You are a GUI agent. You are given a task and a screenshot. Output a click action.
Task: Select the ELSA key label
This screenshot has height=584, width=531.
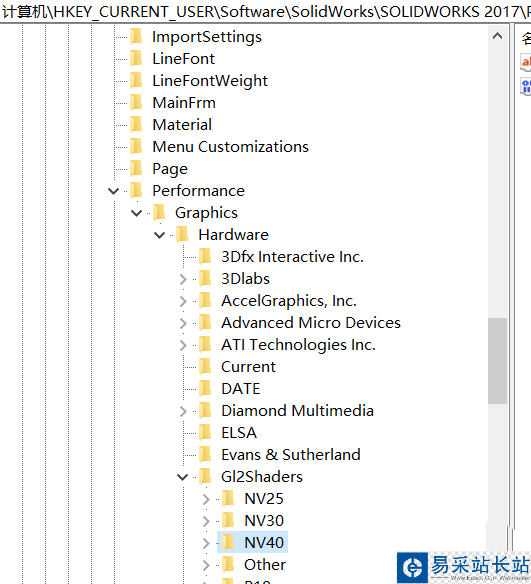coord(239,432)
